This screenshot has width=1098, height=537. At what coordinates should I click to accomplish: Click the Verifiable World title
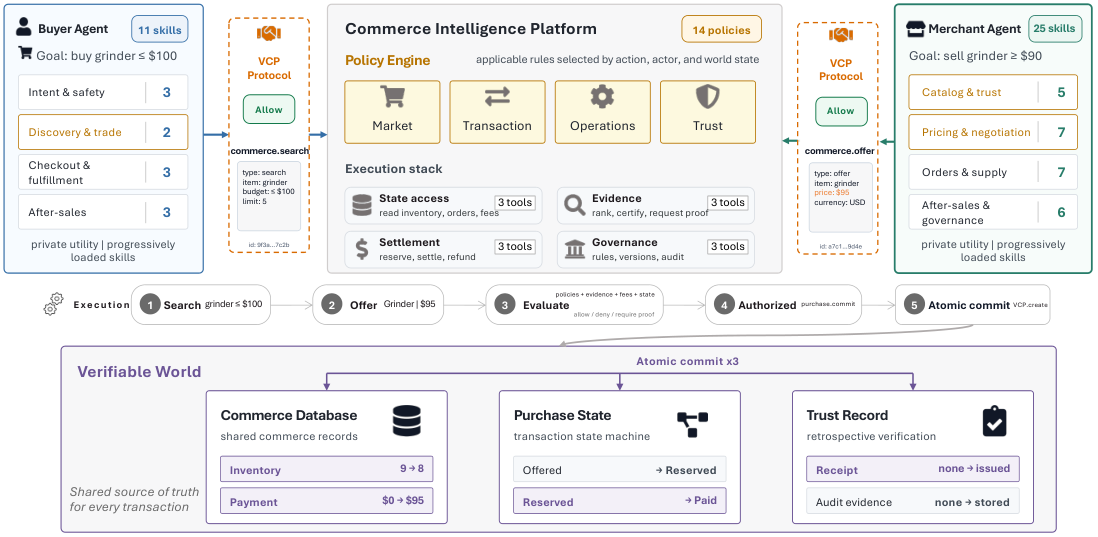[x=139, y=371]
